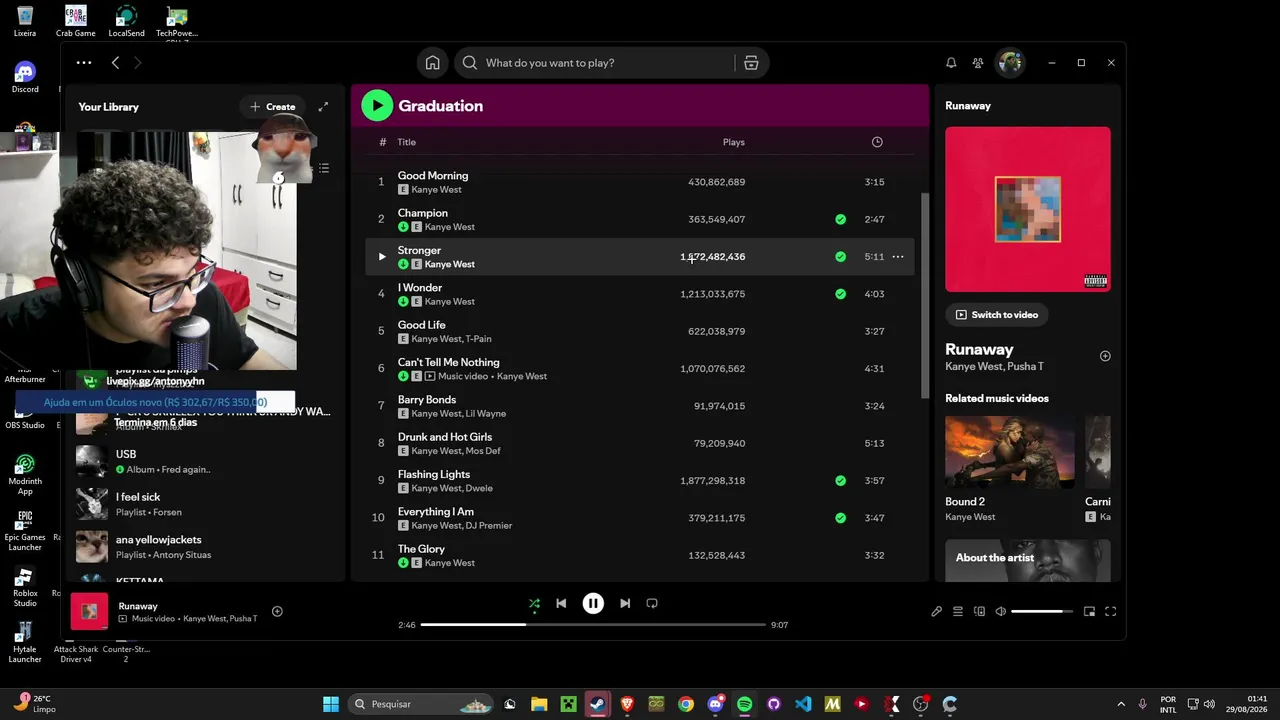This screenshot has height=720, width=1280.
Task: Add the playing track via the plus icon in the bottom bar
Action: 277,612
